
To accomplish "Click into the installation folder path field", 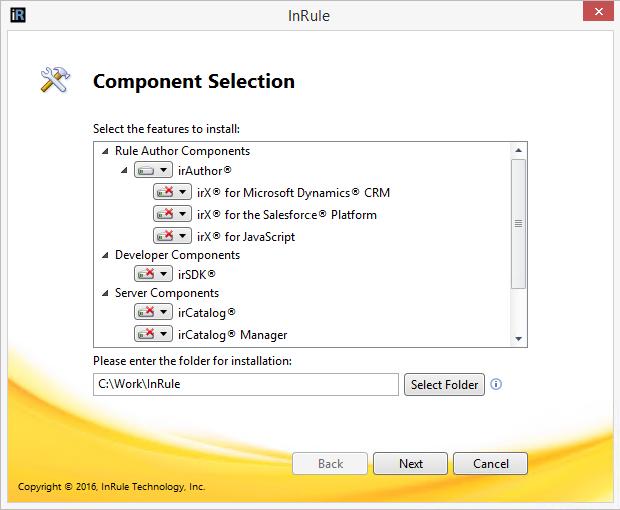I will (x=246, y=384).
